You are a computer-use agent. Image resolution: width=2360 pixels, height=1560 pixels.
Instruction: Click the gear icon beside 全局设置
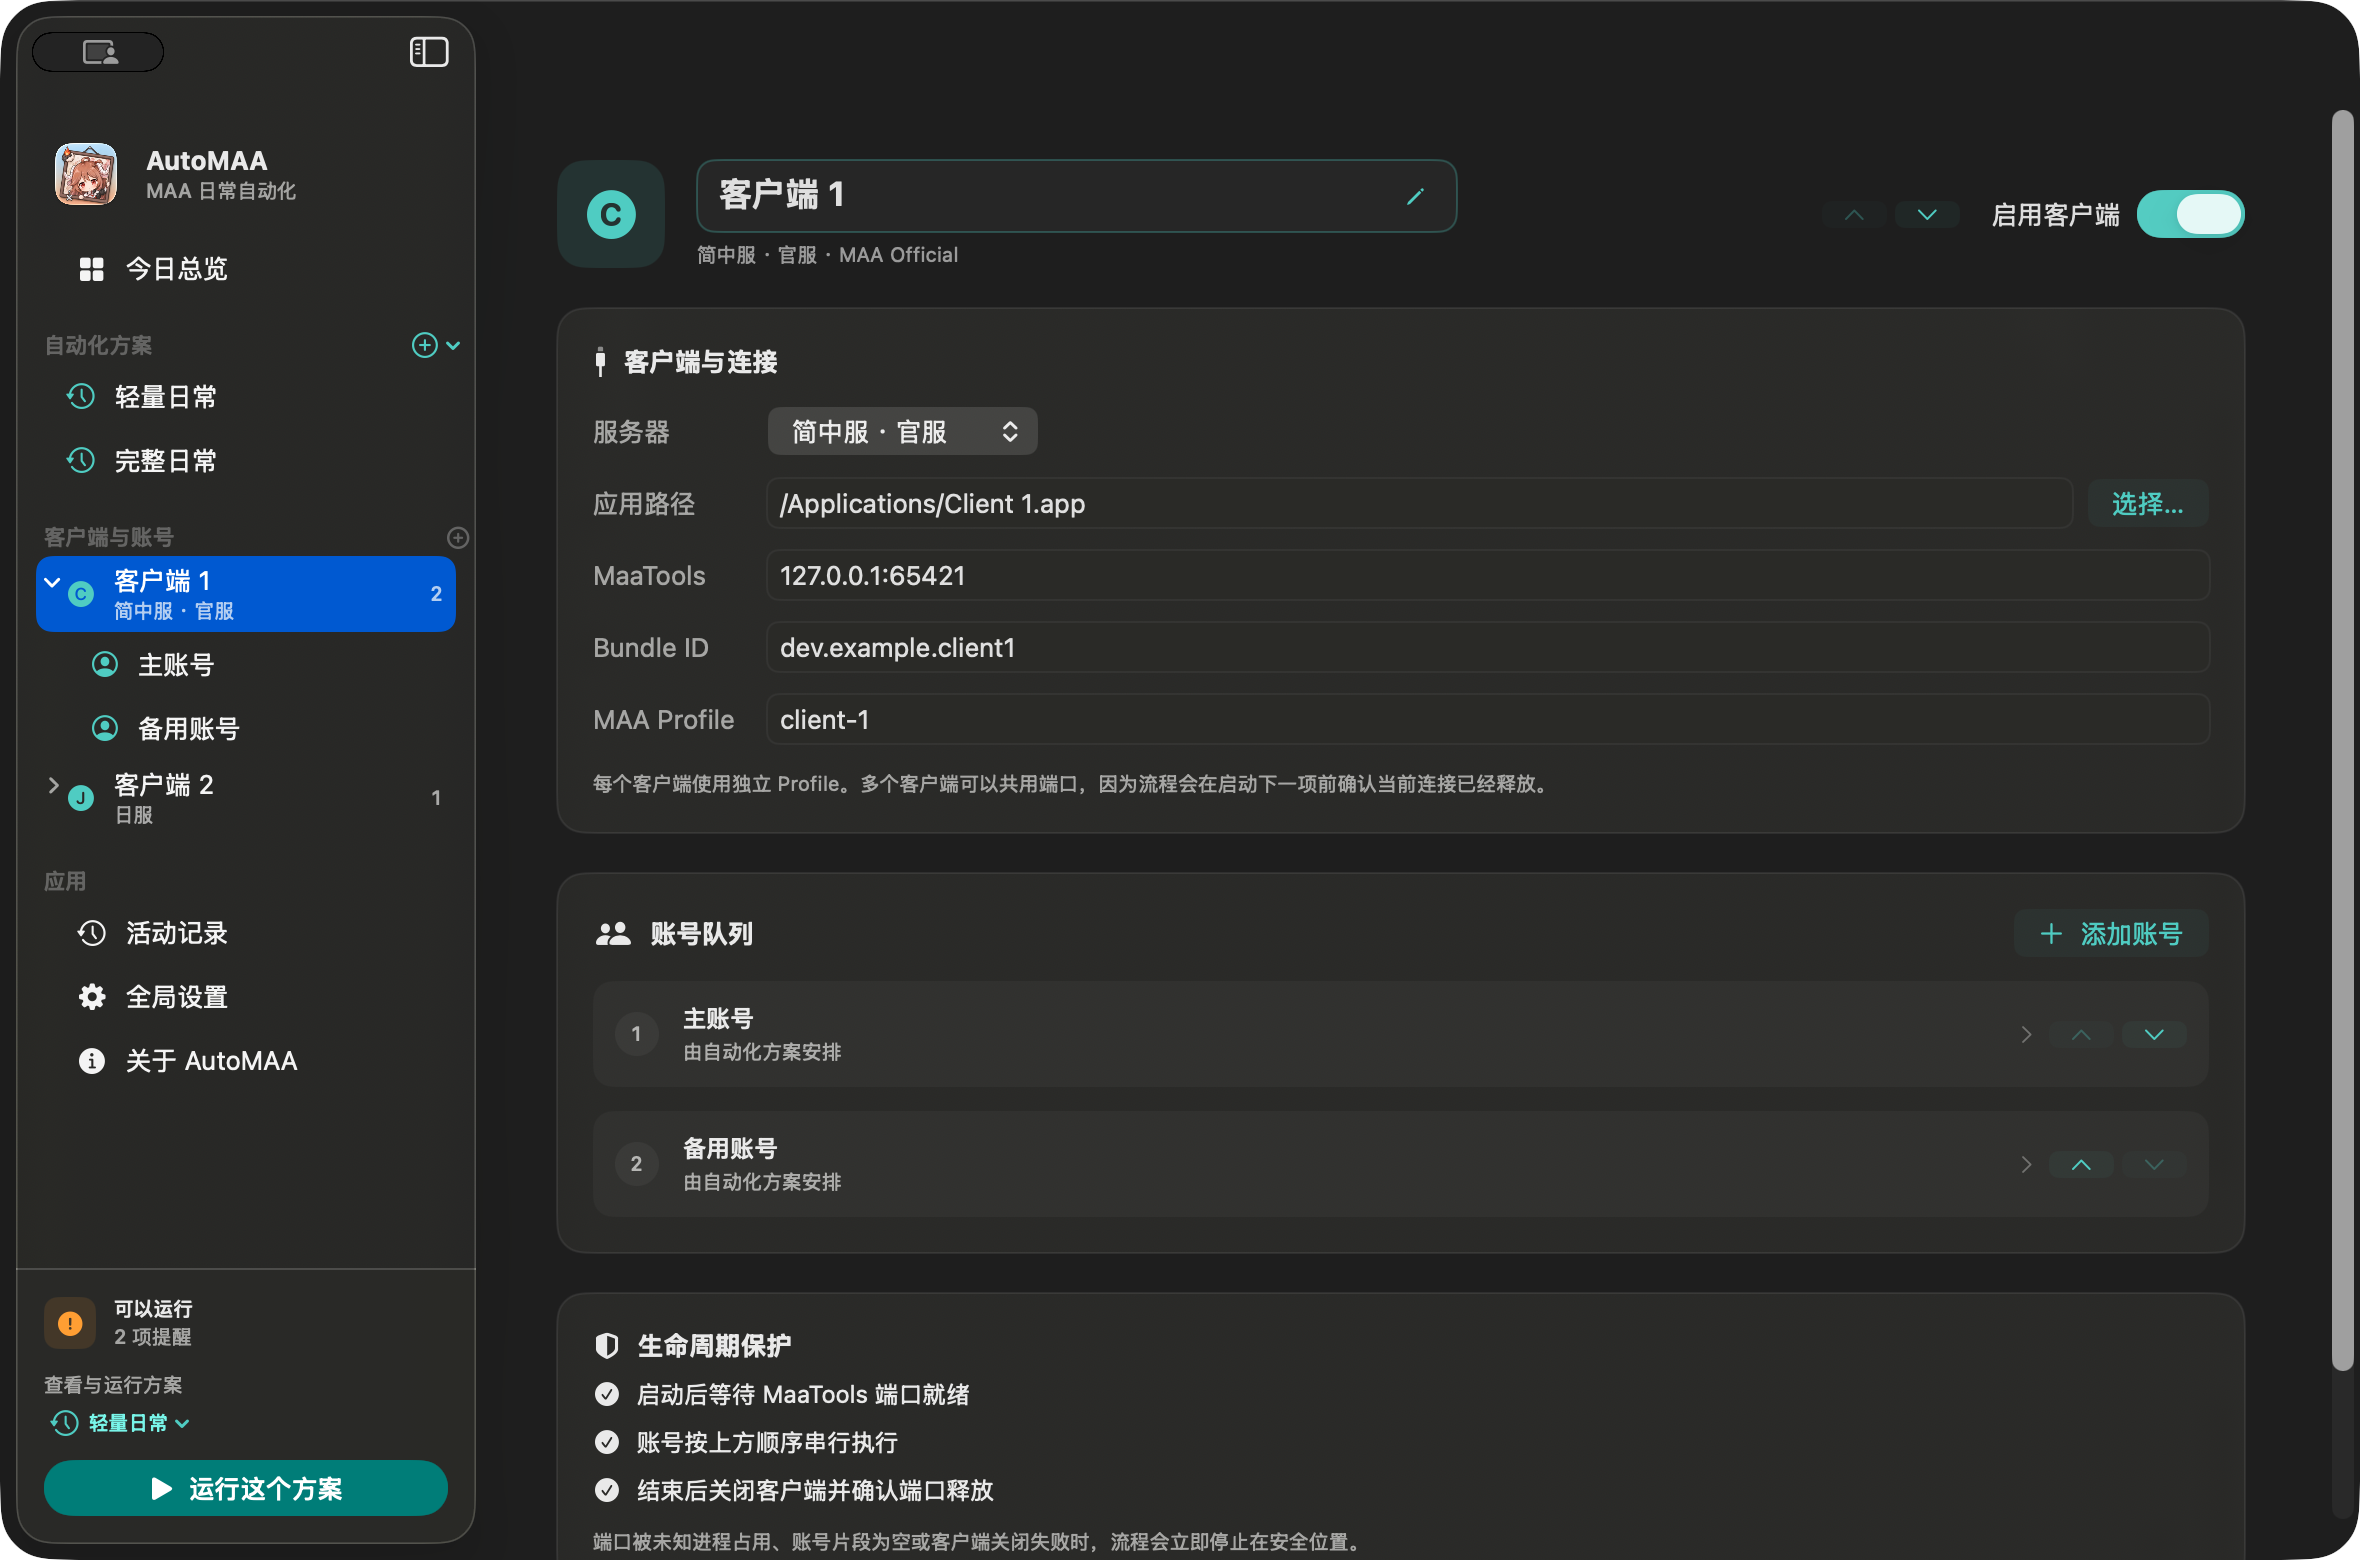coord(92,997)
